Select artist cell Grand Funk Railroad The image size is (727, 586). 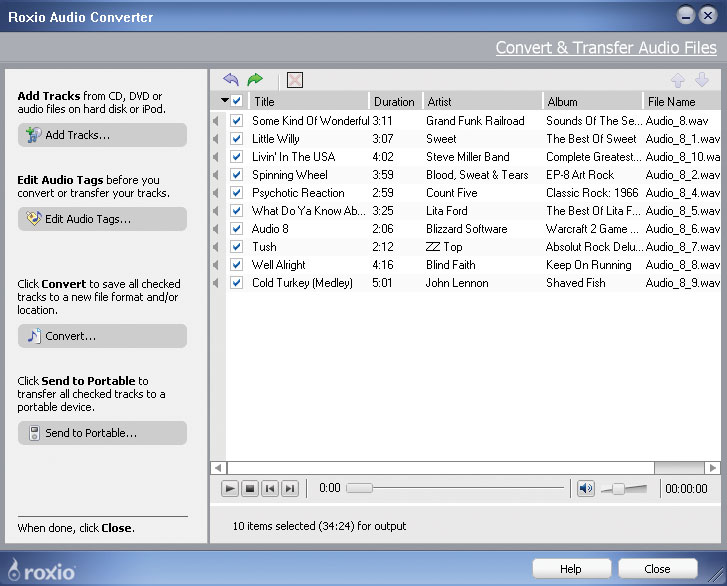point(475,121)
